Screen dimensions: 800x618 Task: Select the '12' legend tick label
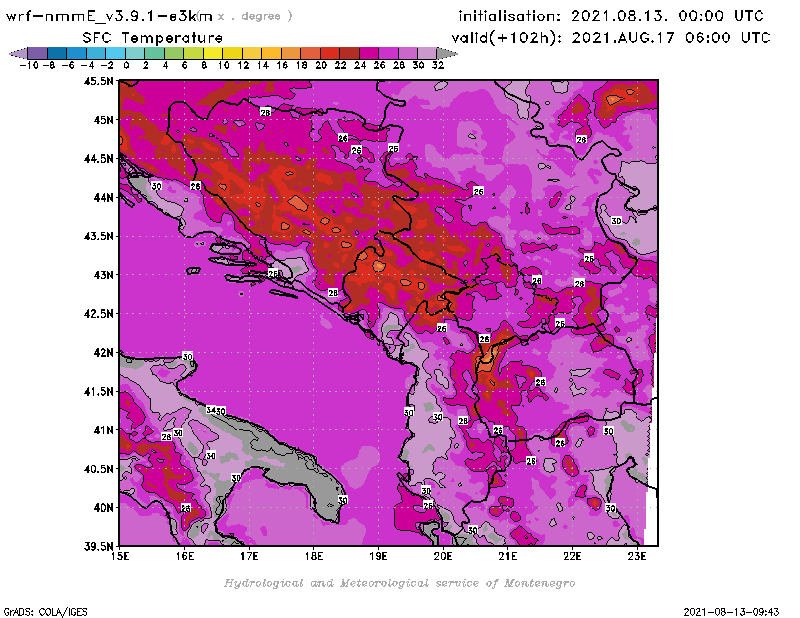coord(243,65)
